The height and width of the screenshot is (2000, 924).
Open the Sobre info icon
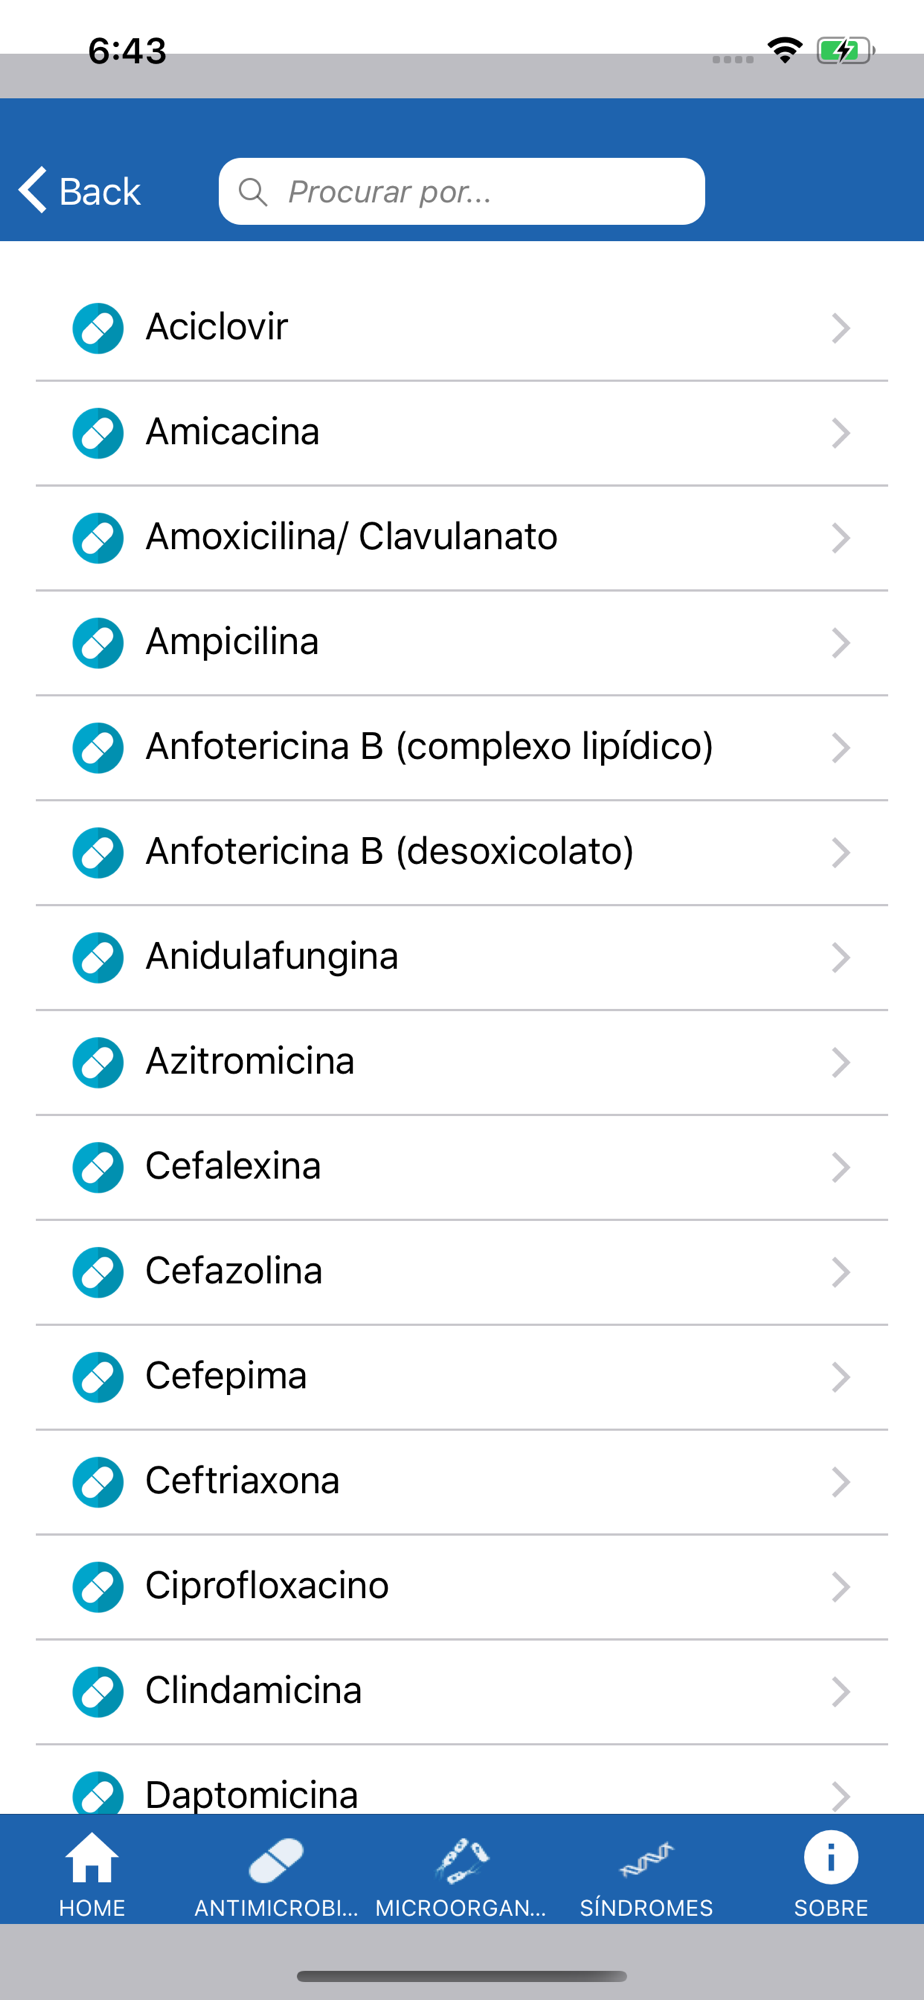(x=831, y=1857)
